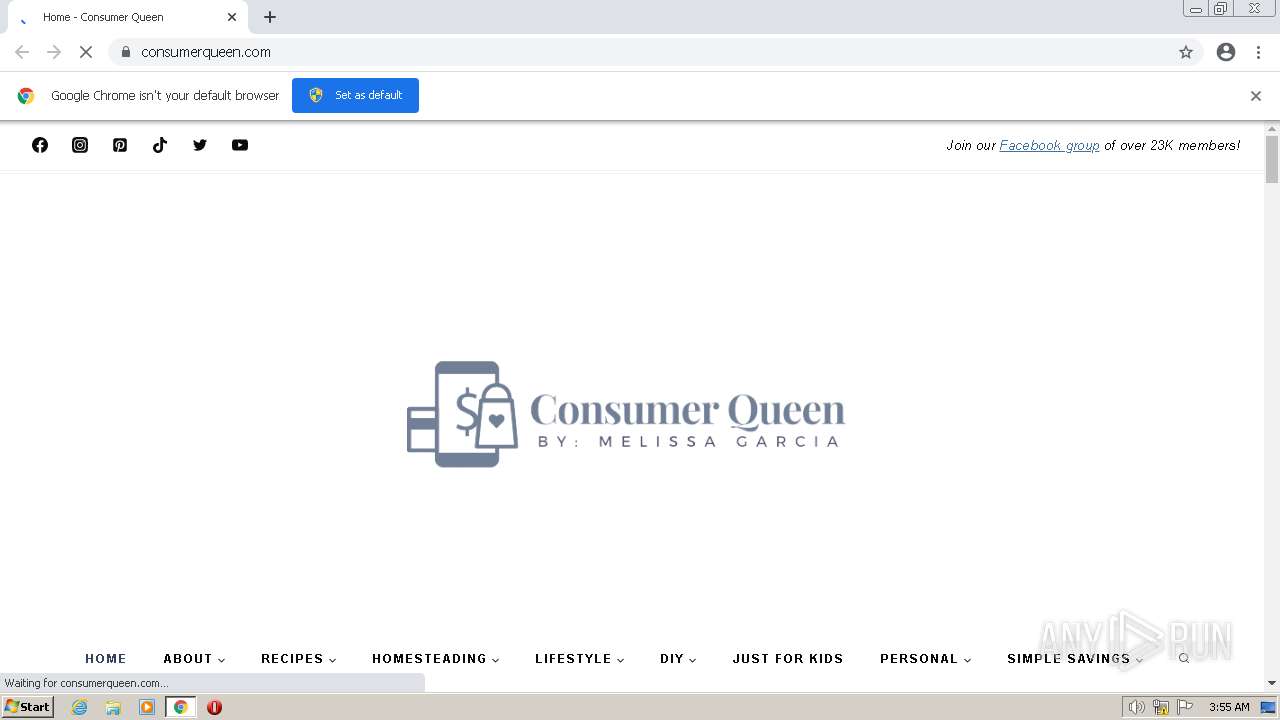Image resolution: width=1280 pixels, height=720 pixels.
Task: Expand the HOMESTEADING menu
Action: click(x=436, y=658)
